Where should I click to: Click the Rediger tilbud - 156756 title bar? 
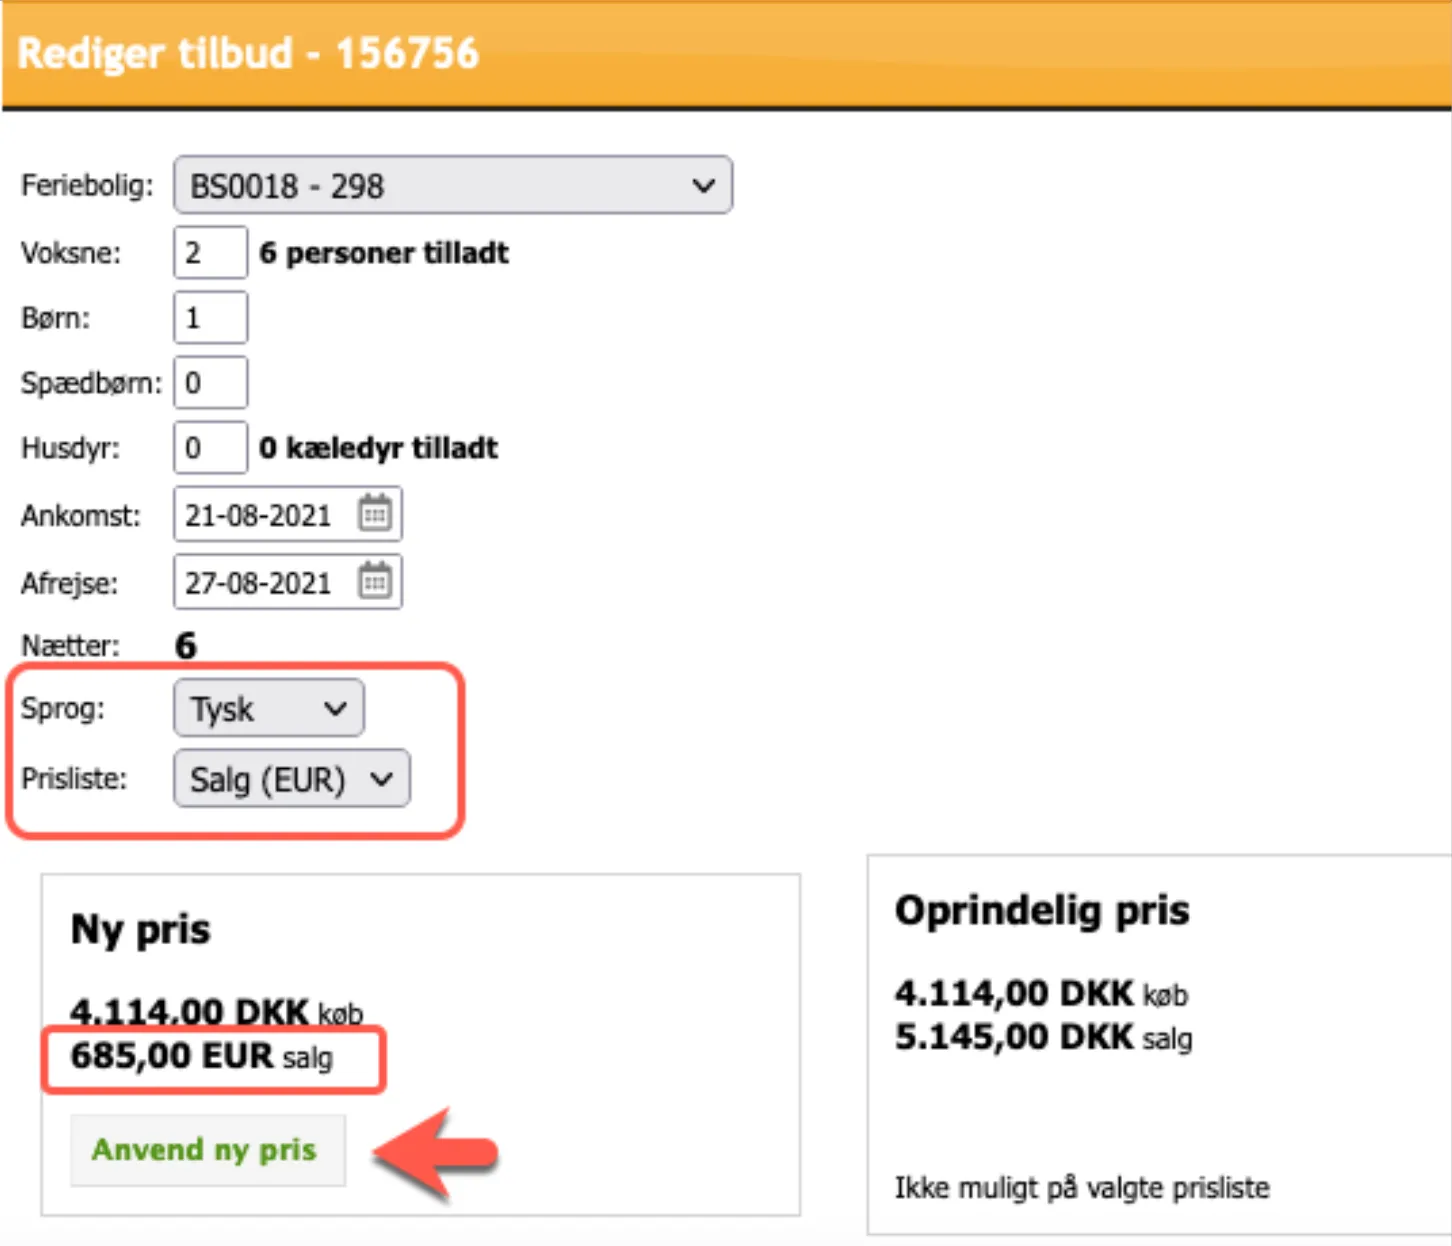[x=250, y=53]
